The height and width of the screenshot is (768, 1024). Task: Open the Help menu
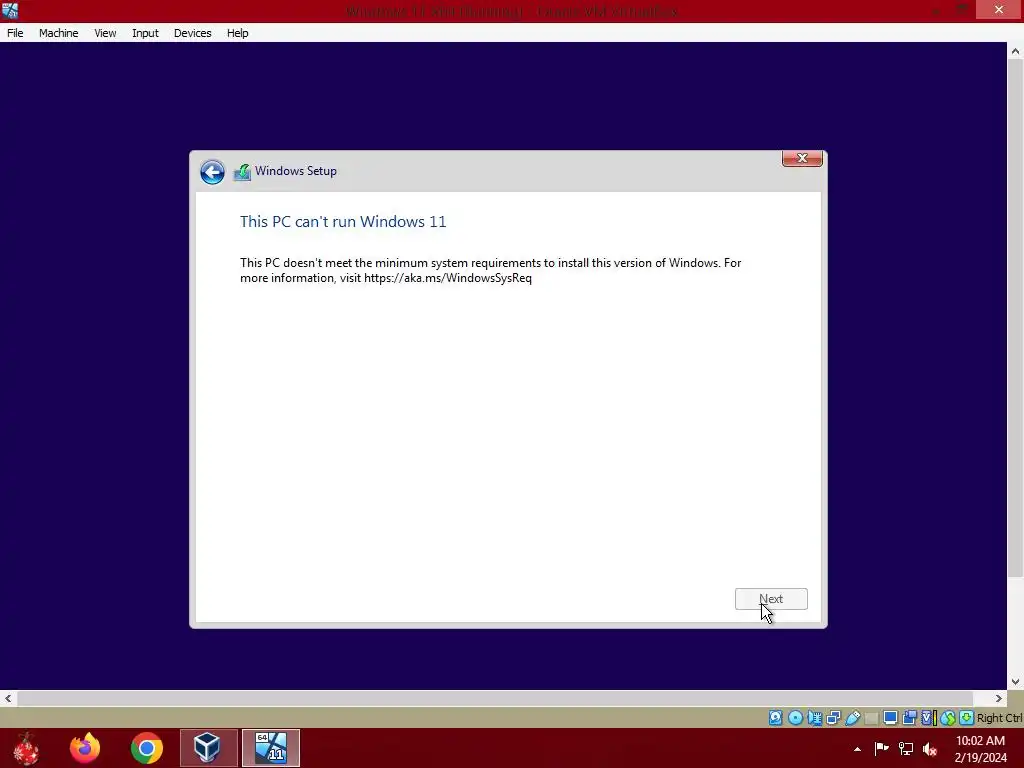(238, 33)
